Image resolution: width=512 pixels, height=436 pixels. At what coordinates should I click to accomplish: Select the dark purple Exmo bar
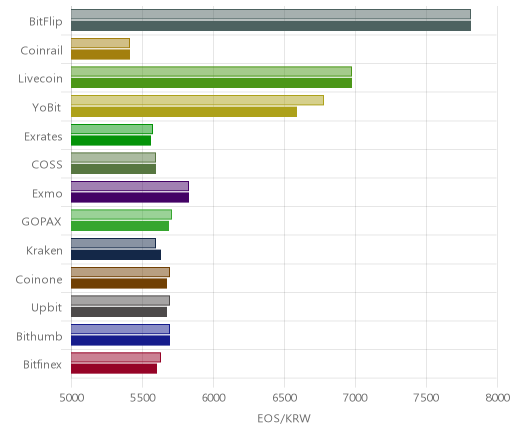point(130,198)
